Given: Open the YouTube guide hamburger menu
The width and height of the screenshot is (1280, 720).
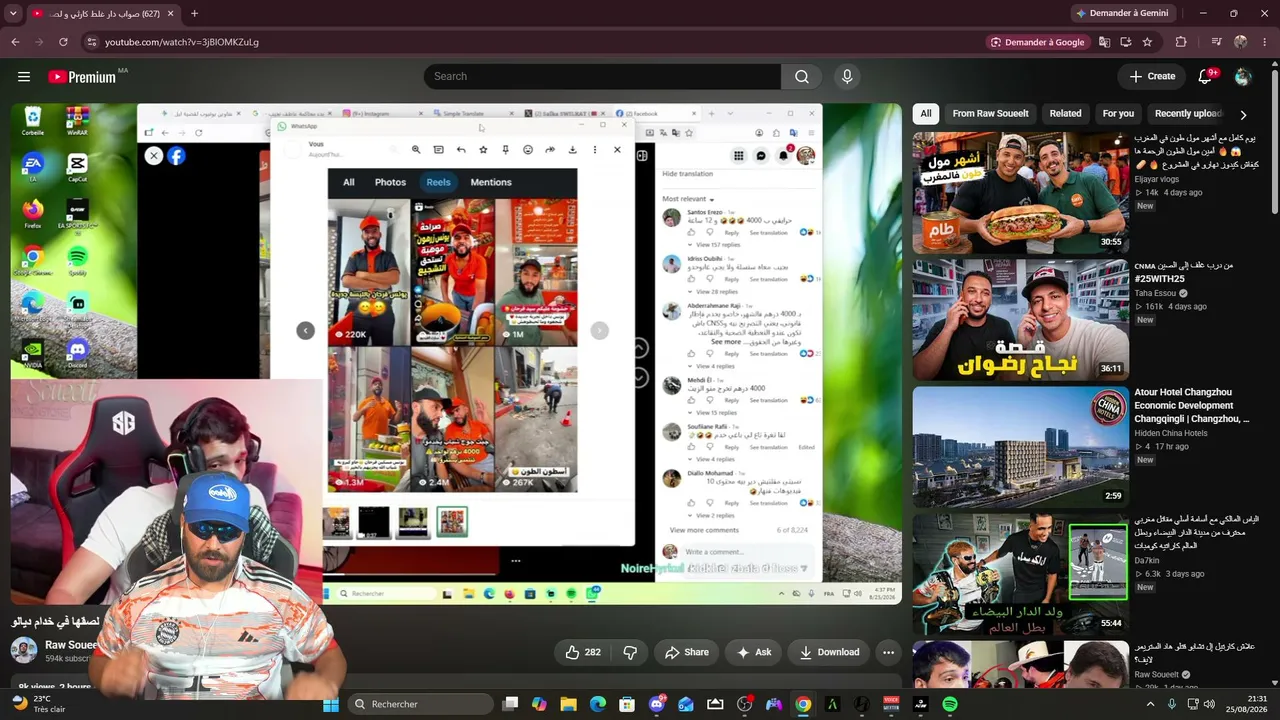Looking at the screenshot, I should (24, 77).
